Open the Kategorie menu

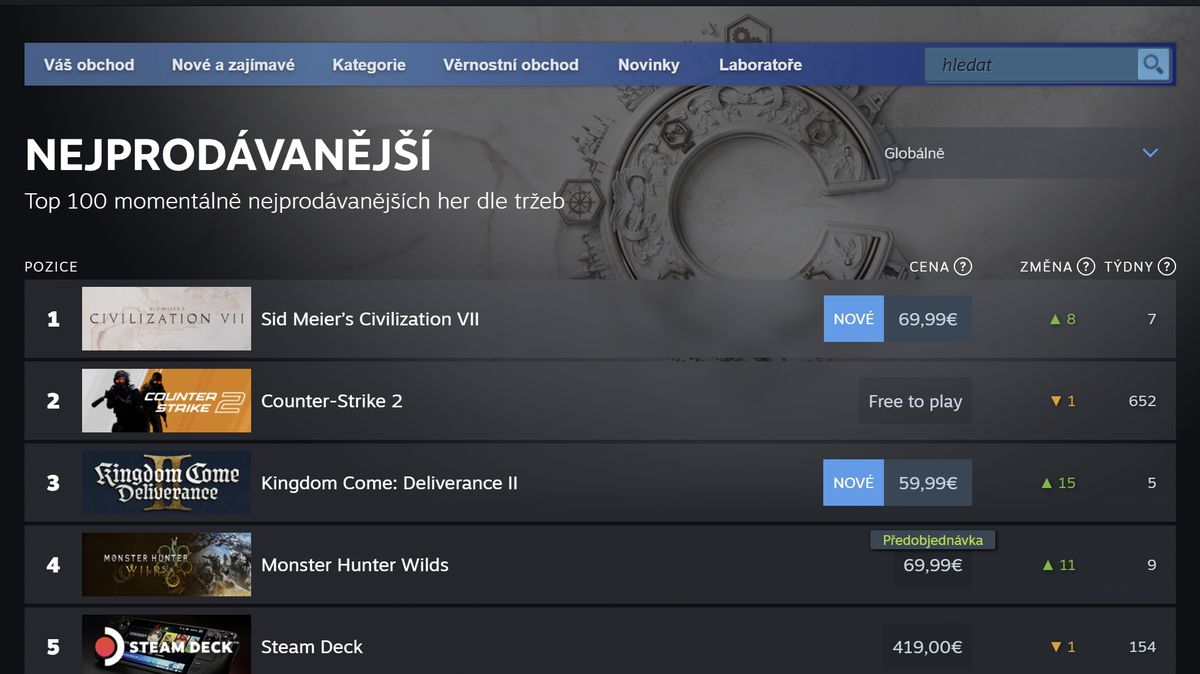(x=369, y=64)
